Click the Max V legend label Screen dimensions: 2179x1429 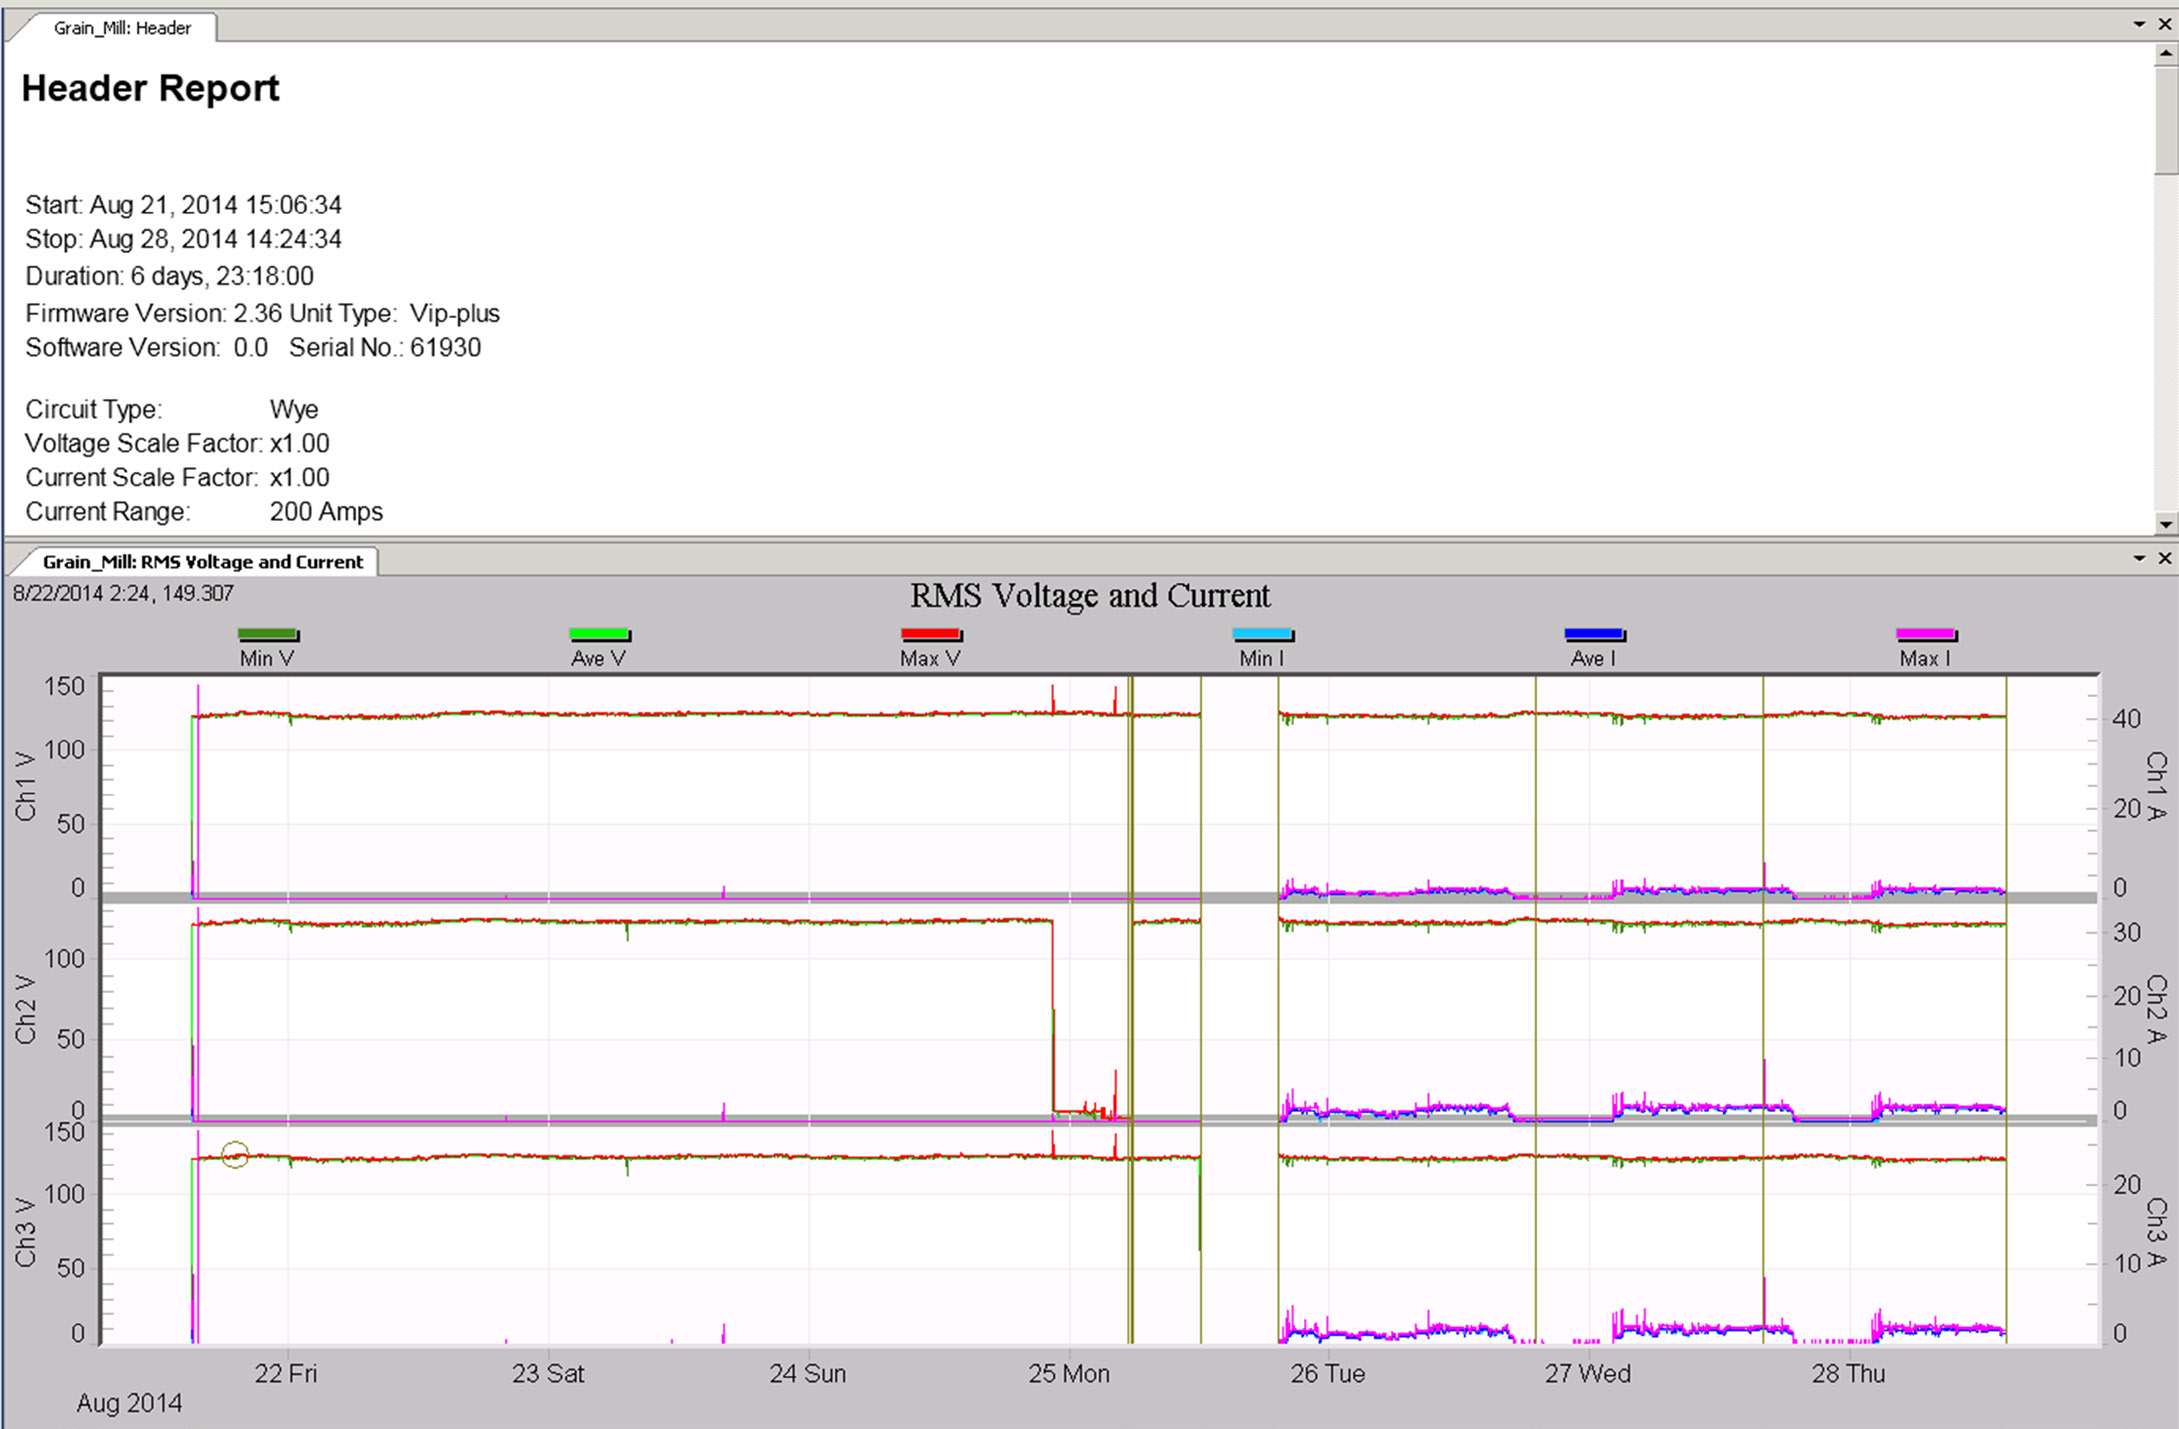pyautogui.click(x=929, y=658)
